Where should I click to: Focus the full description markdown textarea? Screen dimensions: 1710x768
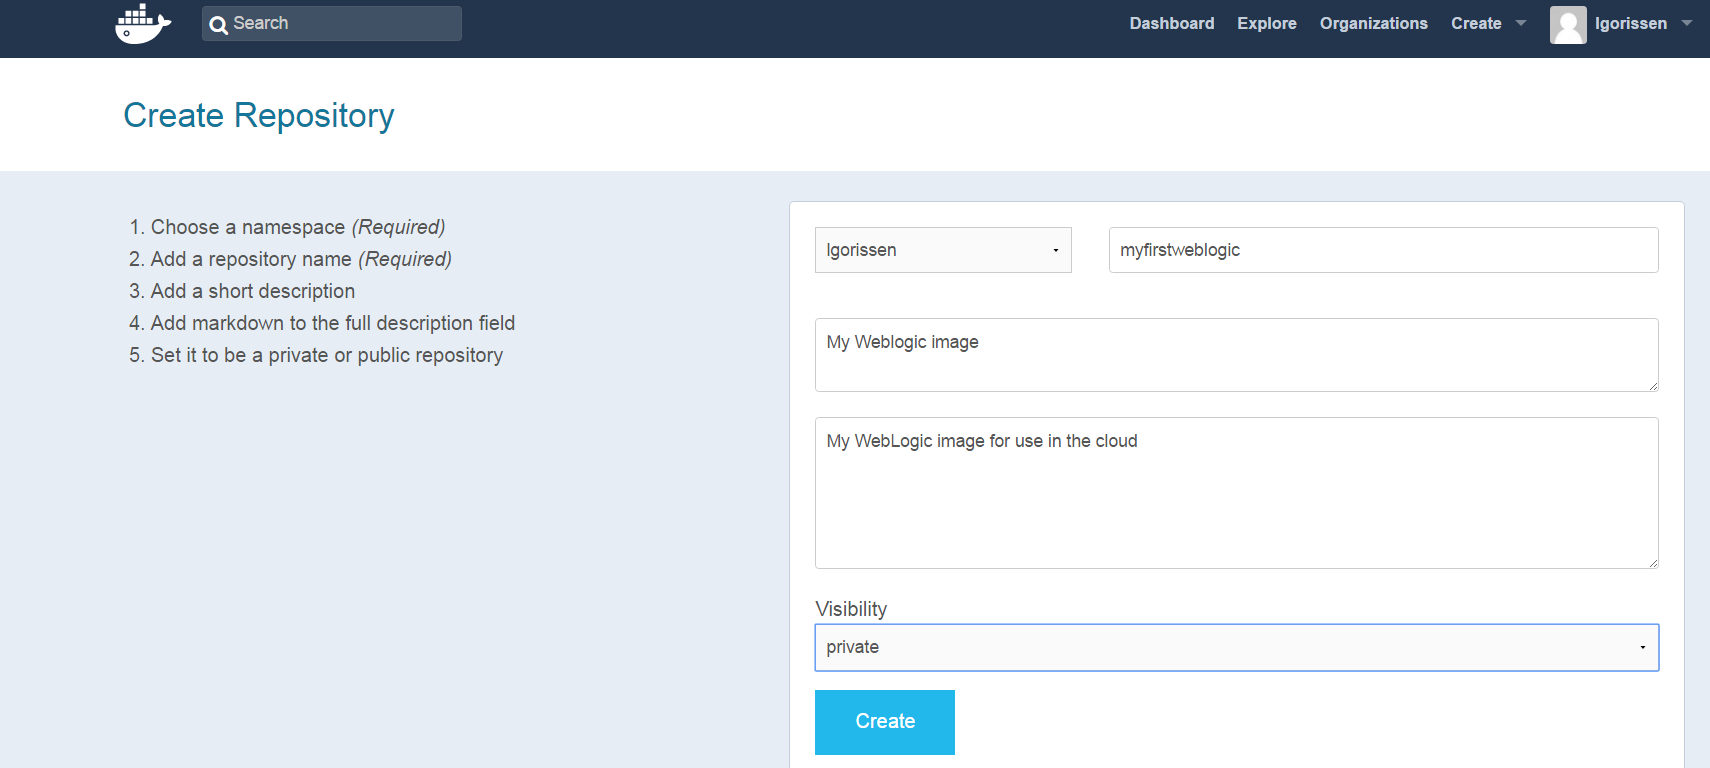tap(1235, 492)
